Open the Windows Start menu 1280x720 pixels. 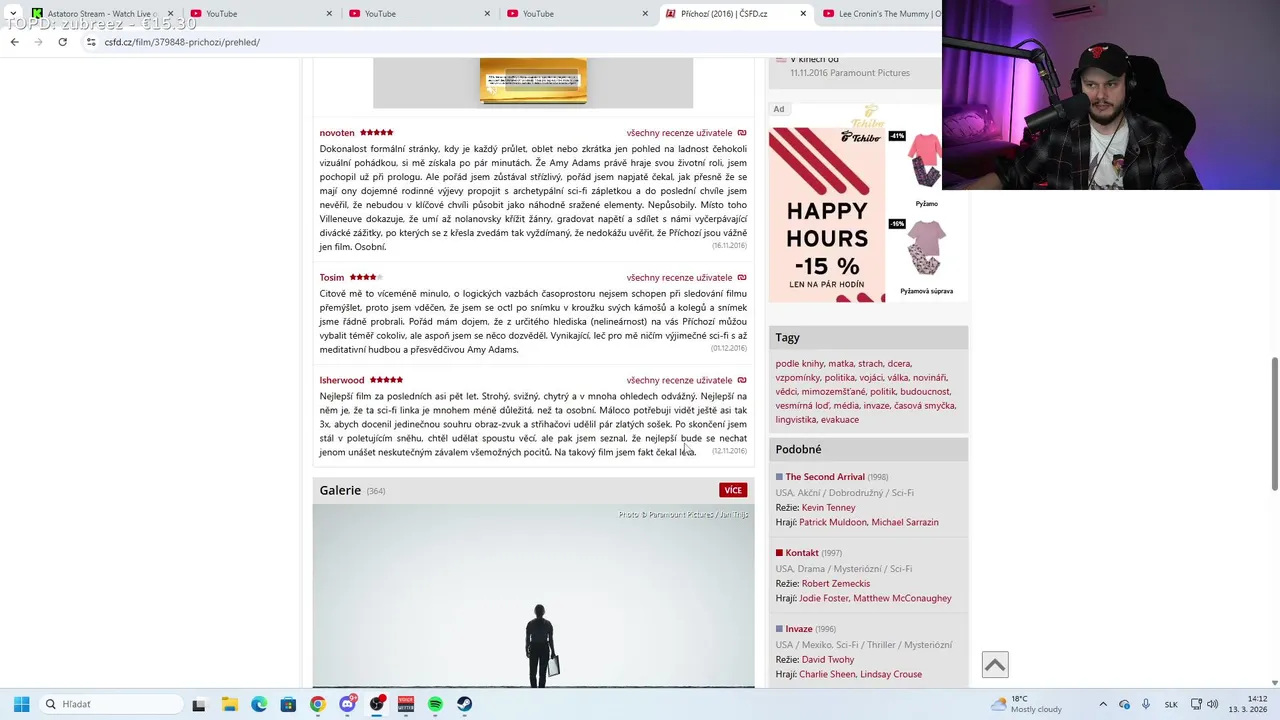(x=21, y=704)
